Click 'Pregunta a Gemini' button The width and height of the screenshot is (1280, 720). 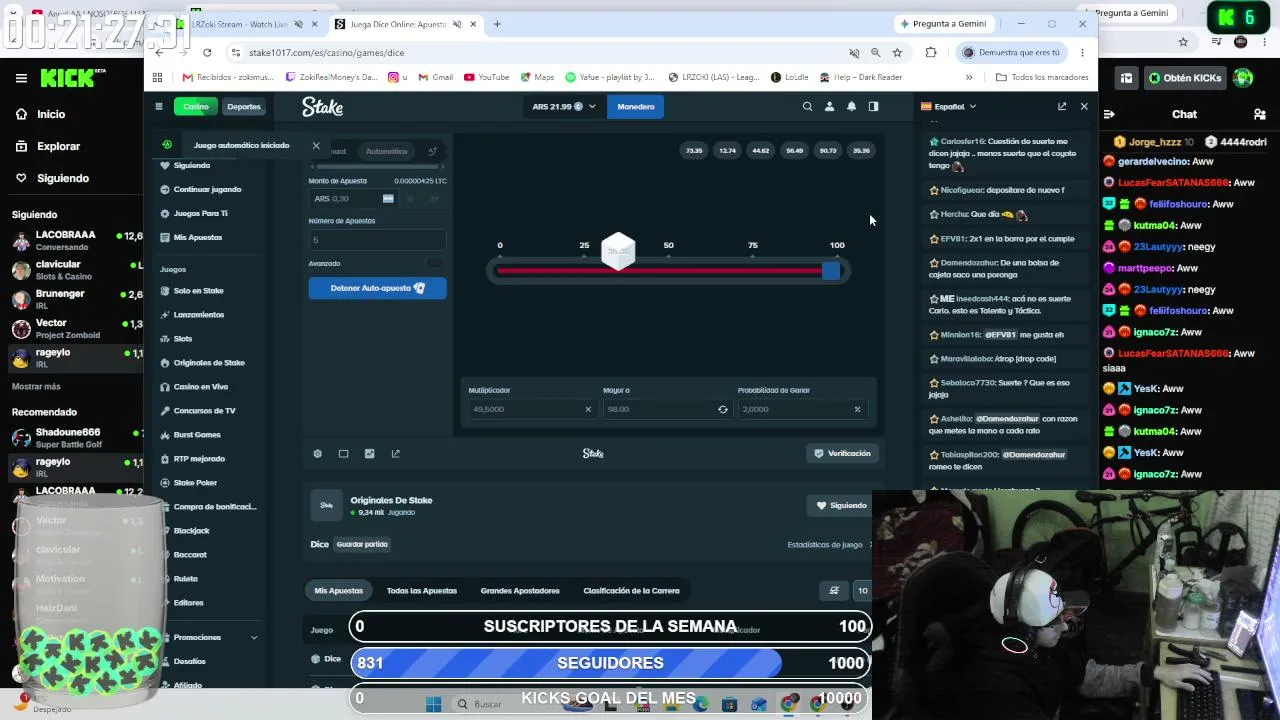pyautogui.click(x=944, y=24)
